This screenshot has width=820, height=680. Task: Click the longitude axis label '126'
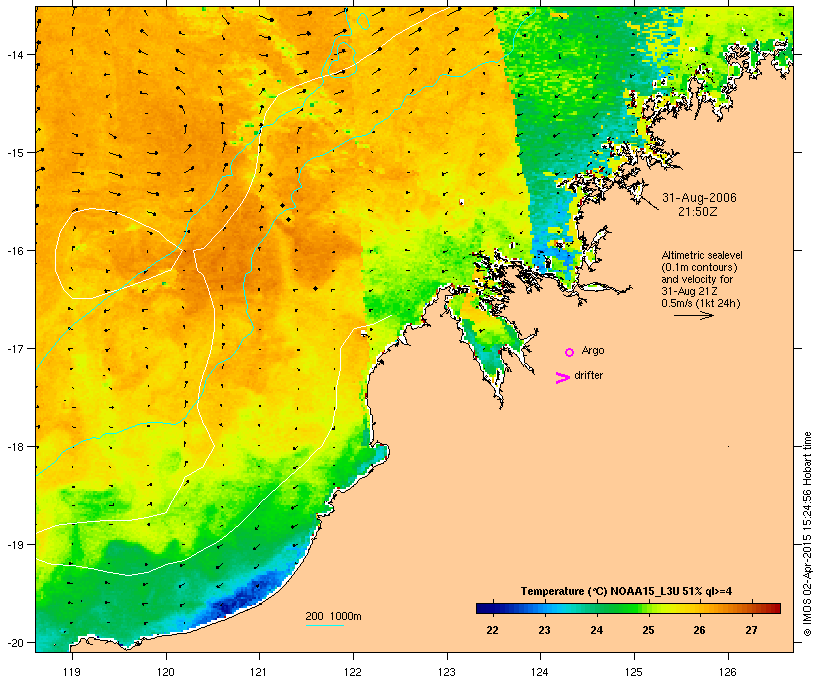click(727, 672)
